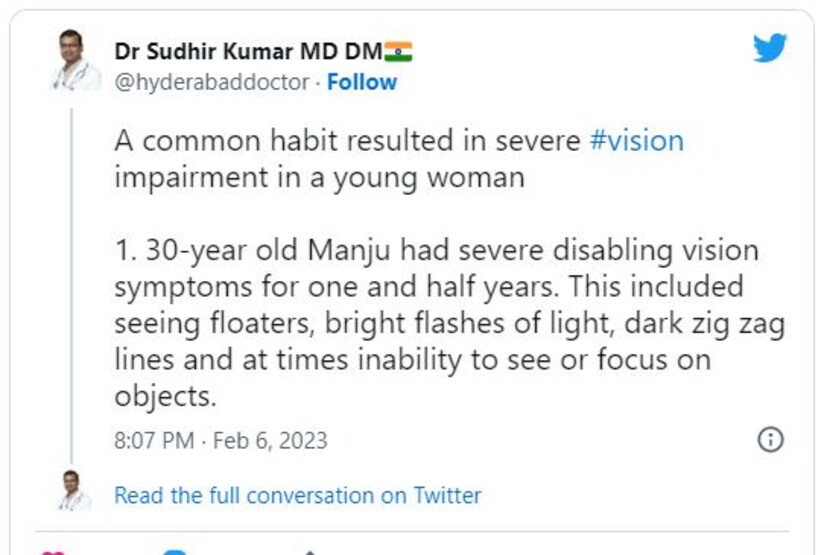Click the final word 'objects.' in tweet

coord(165,396)
